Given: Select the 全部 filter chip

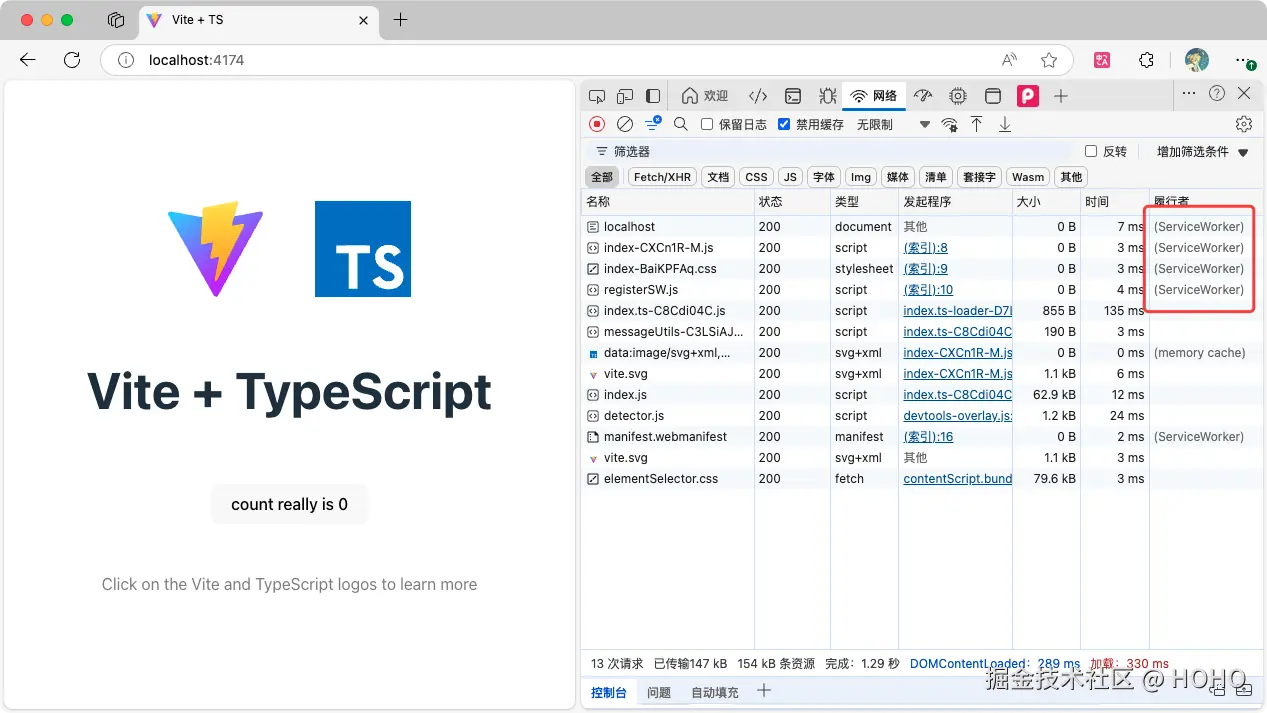Looking at the screenshot, I should [602, 177].
